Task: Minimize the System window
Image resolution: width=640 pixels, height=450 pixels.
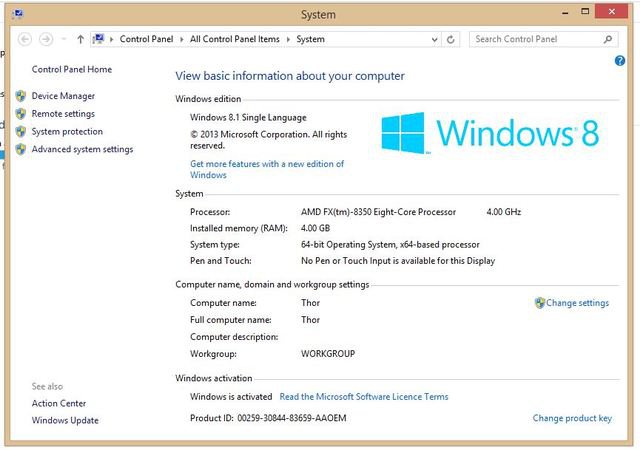Action: [565, 12]
